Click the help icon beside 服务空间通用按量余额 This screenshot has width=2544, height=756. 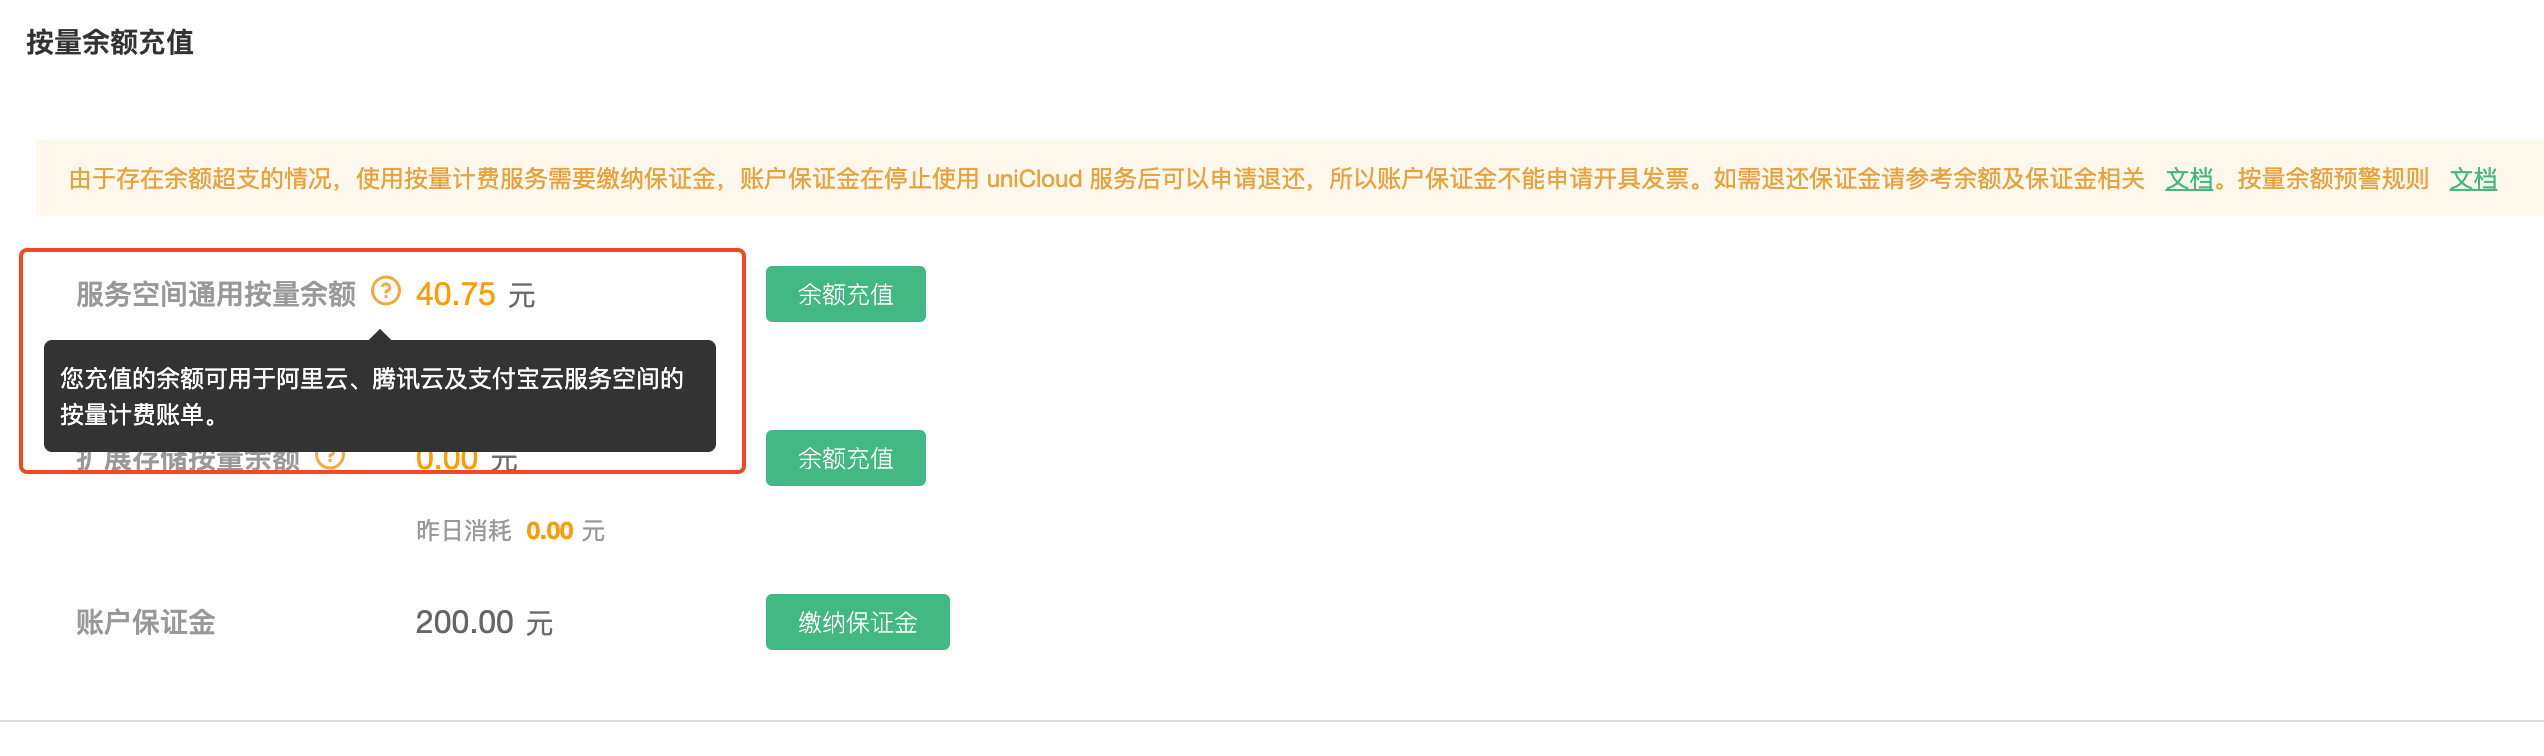[386, 291]
